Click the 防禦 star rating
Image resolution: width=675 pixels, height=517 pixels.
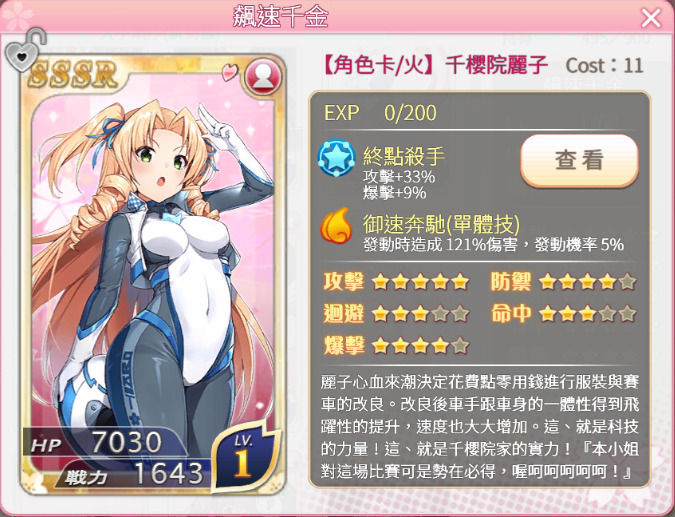[x=587, y=282]
